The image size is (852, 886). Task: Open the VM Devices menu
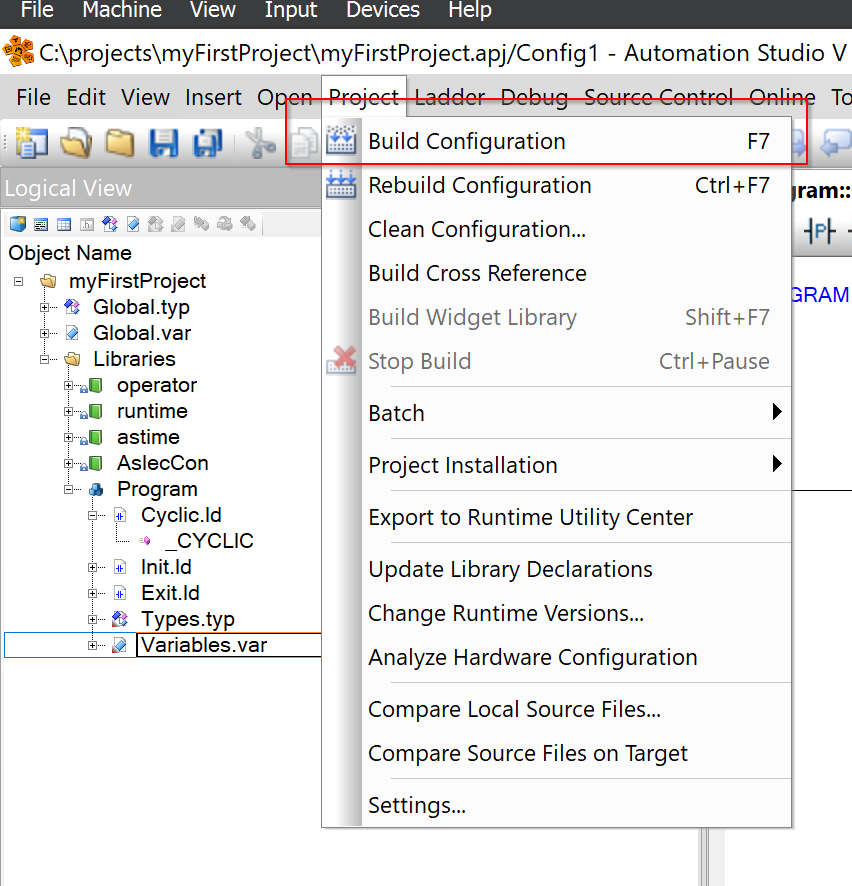click(x=382, y=10)
